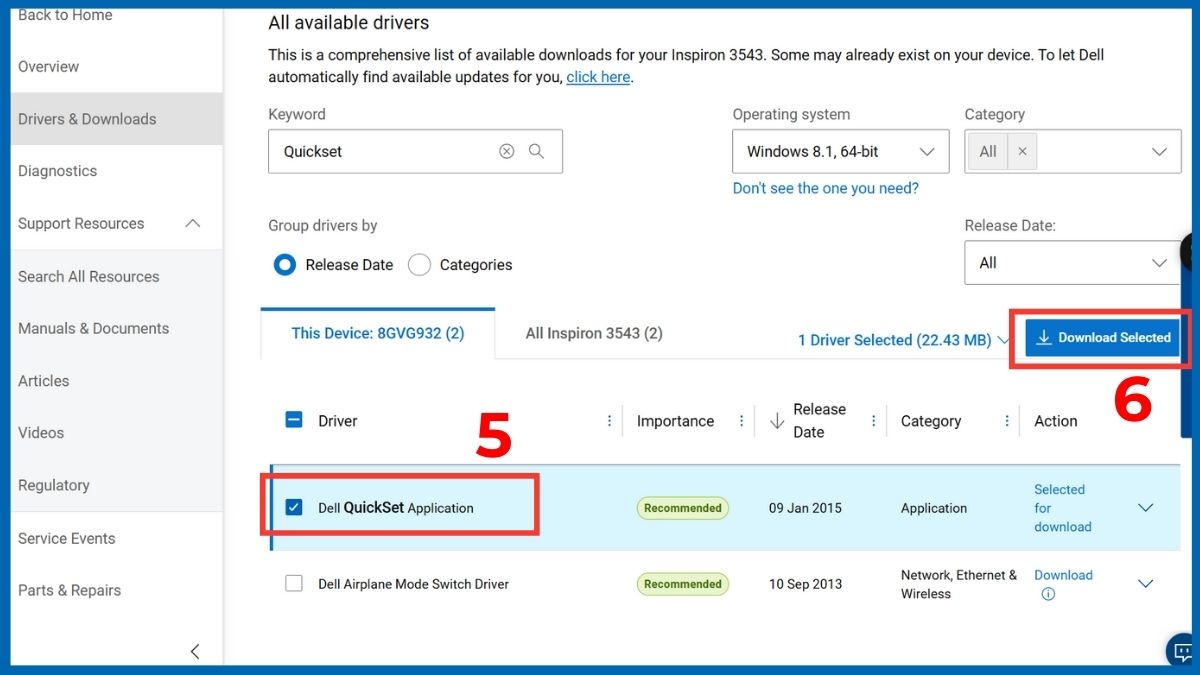The image size is (1200, 675).
Task: Open the Release Date filter dropdown
Action: [1072, 263]
